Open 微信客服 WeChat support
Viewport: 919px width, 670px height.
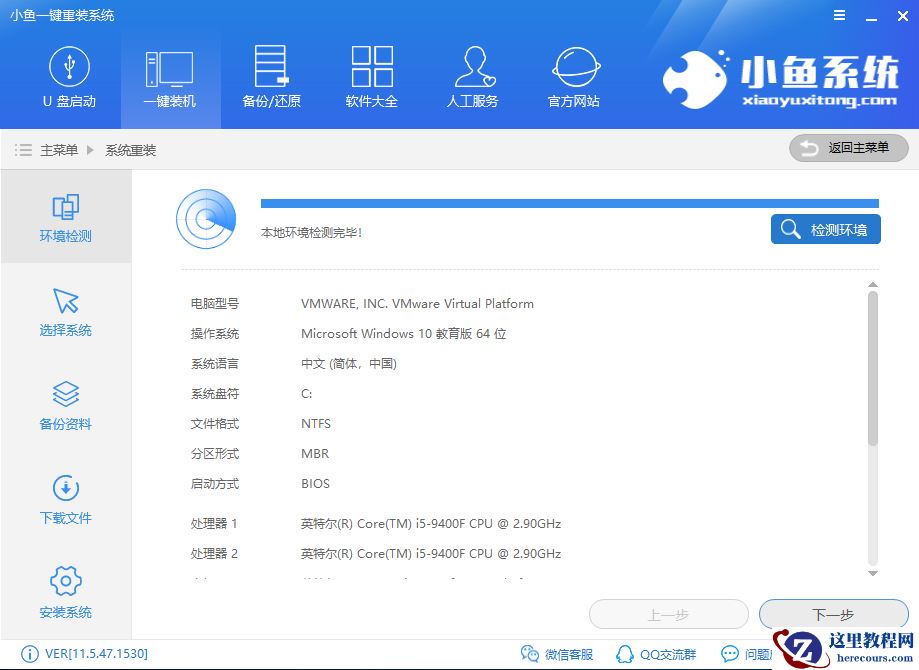(x=557, y=654)
